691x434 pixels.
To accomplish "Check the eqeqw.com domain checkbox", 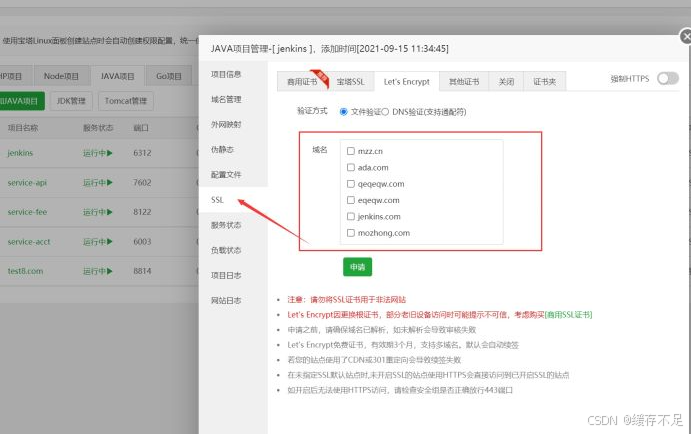I will click(x=351, y=200).
